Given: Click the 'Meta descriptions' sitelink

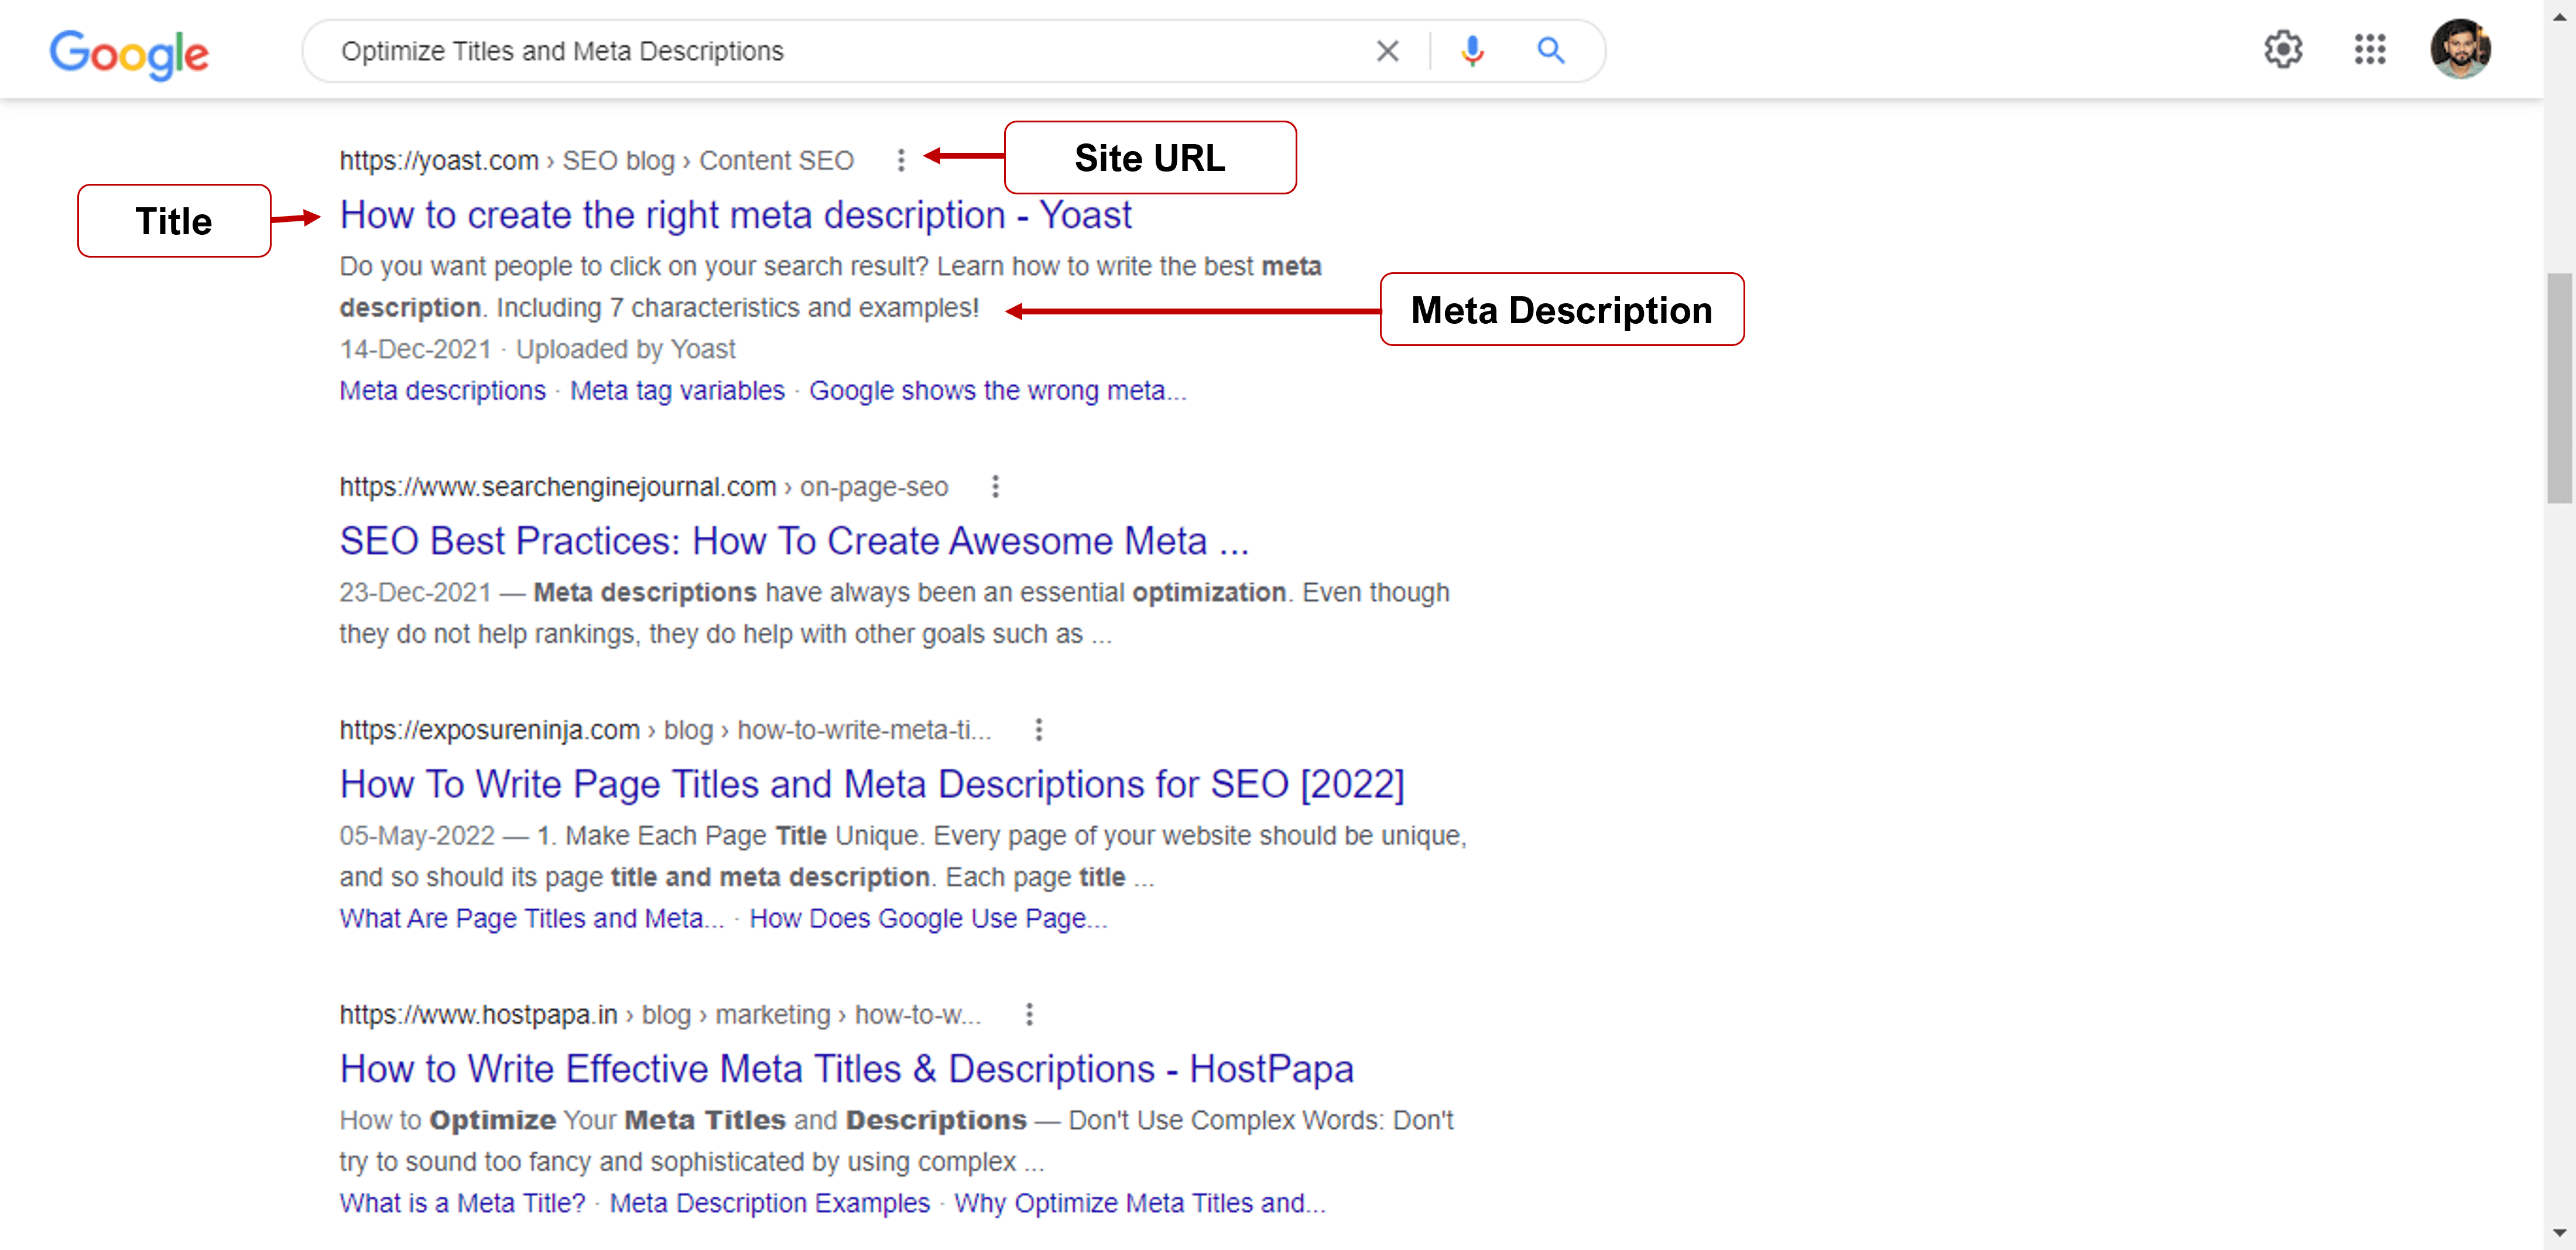Looking at the screenshot, I should click(x=442, y=391).
